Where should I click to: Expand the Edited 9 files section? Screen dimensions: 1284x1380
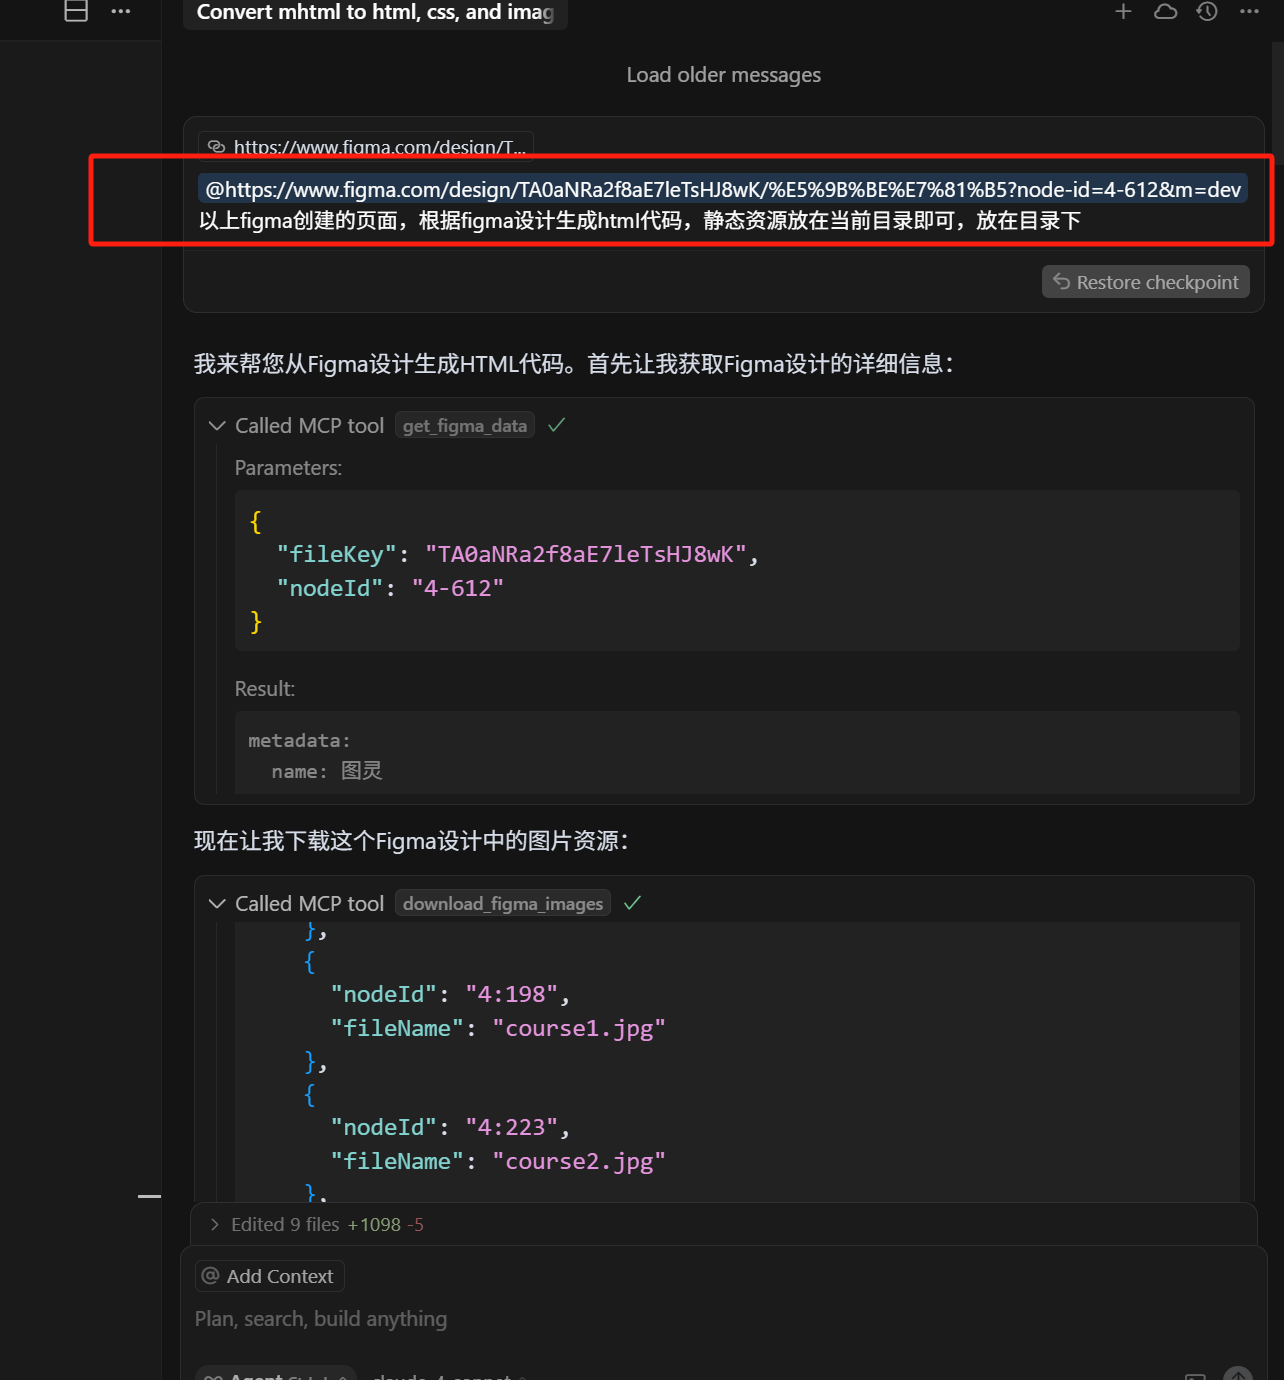214,1224
